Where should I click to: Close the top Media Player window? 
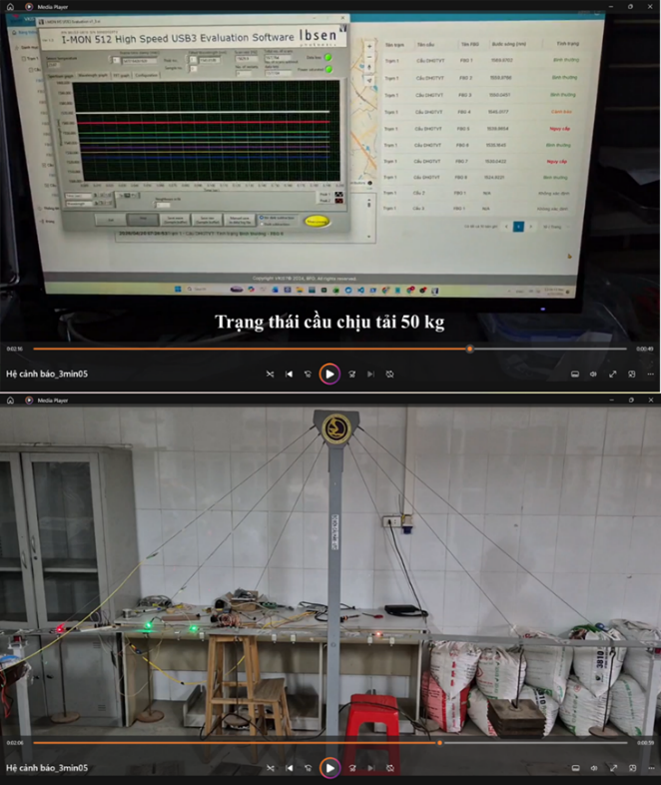[x=650, y=7]
